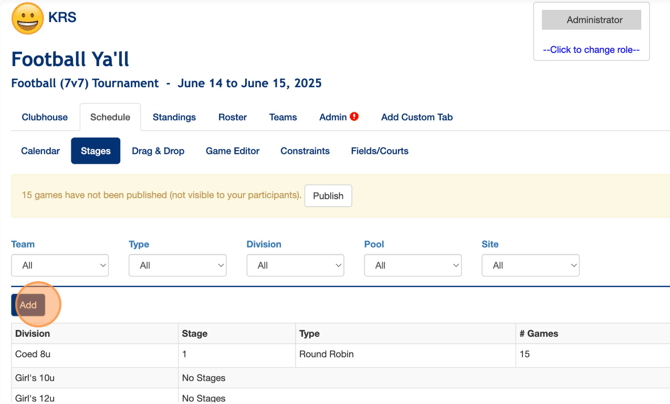The width and height of the screenshot is (670, 404).
Task: Open the Division filter dropdown
Action: [295, 265]
